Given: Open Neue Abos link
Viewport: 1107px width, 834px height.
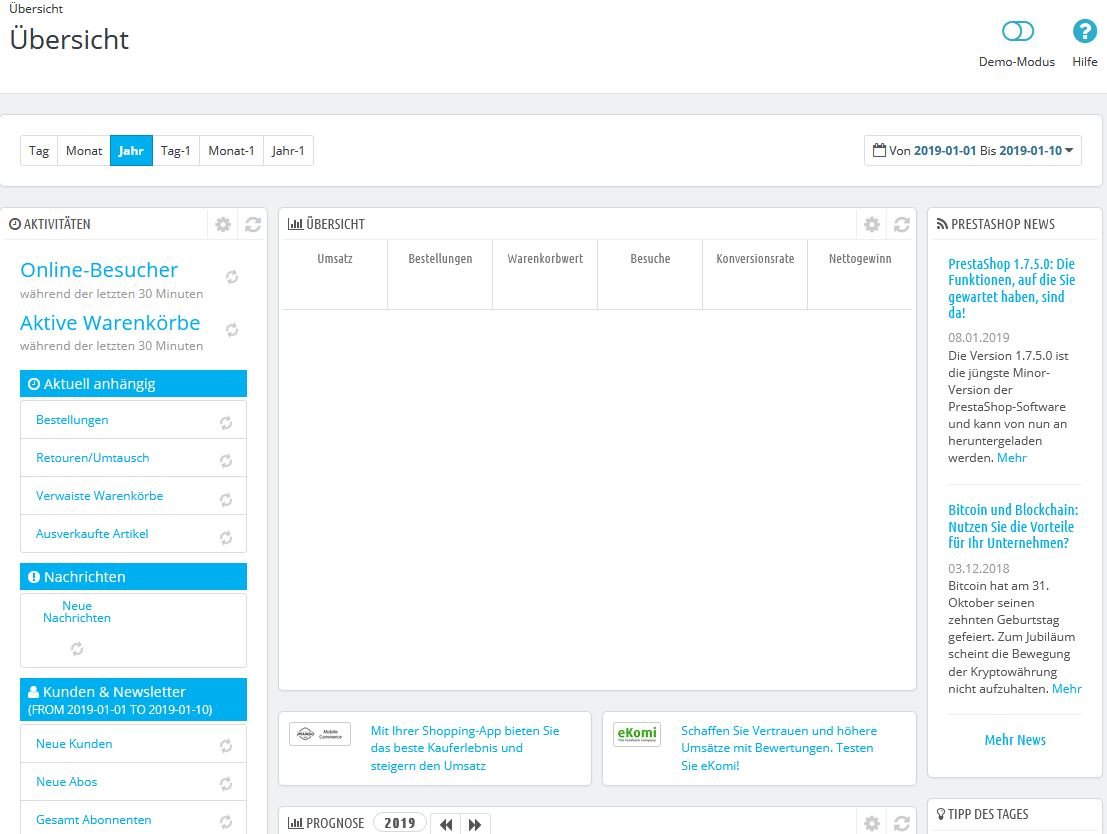Looking at the screenshot, I should [66, 782].
